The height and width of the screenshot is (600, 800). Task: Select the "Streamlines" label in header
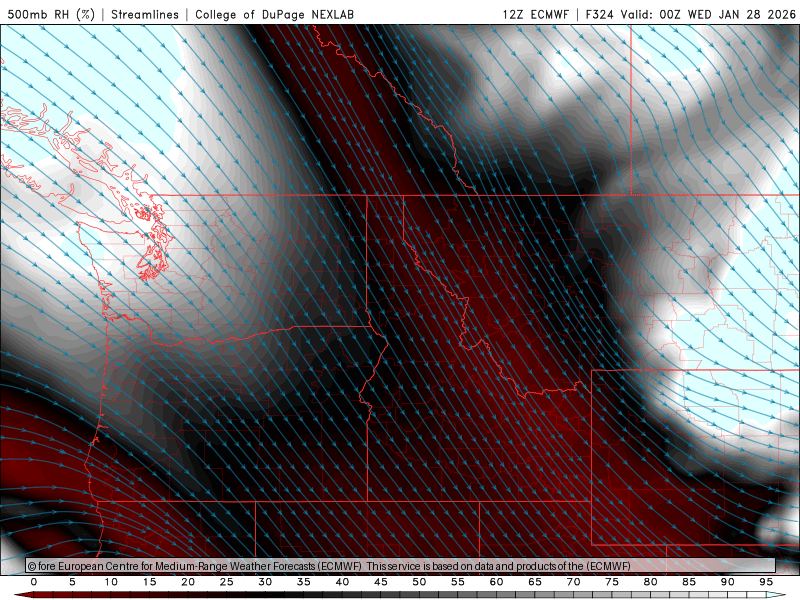tap(145, 14)
